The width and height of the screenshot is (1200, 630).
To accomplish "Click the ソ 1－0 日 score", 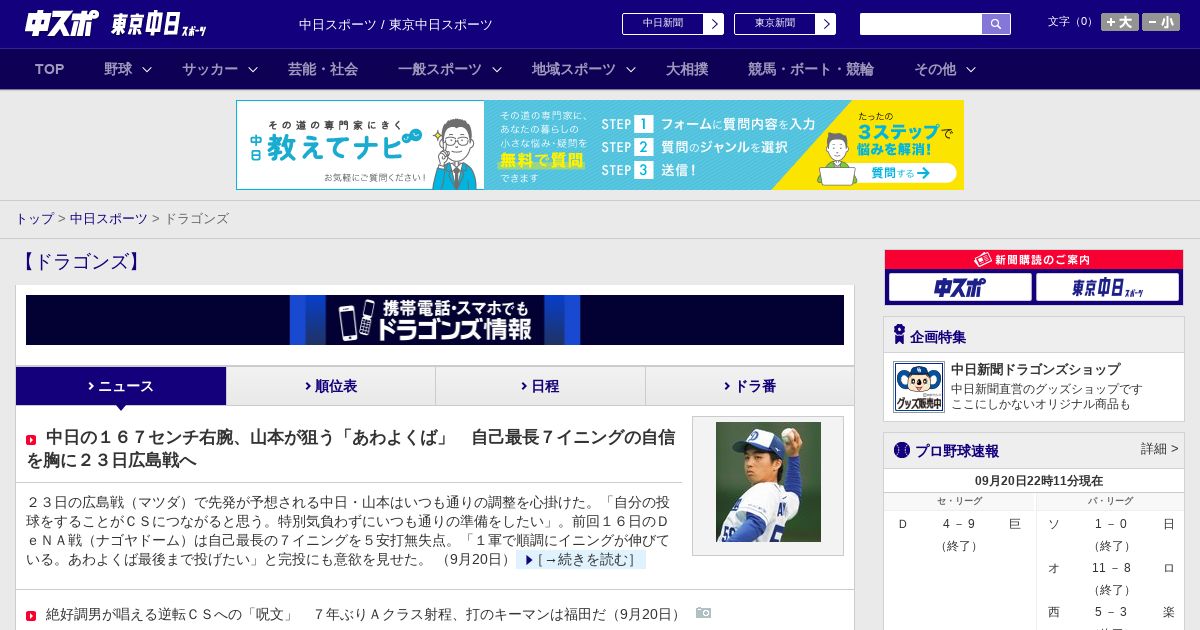I will pyautogui.click(x=1111, y=524).
